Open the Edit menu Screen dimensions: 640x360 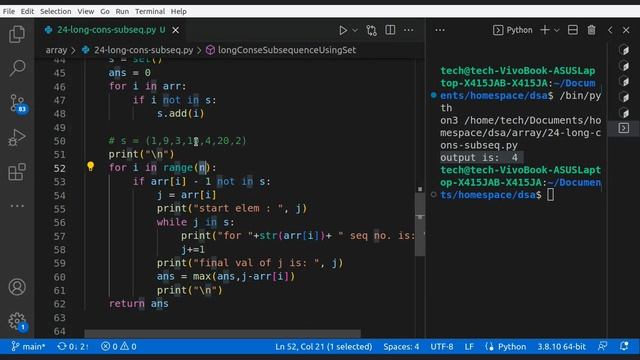coord(27,11)
